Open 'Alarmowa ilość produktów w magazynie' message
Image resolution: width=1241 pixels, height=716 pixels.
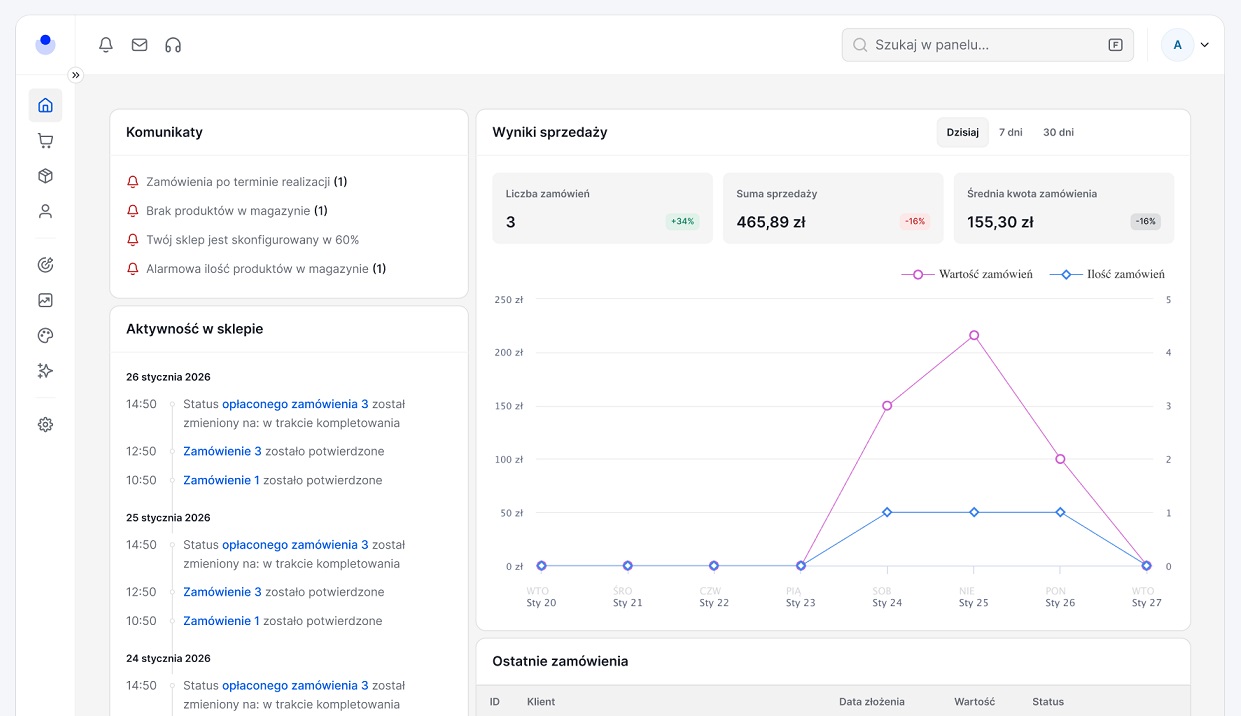click(x=266, y=269)
